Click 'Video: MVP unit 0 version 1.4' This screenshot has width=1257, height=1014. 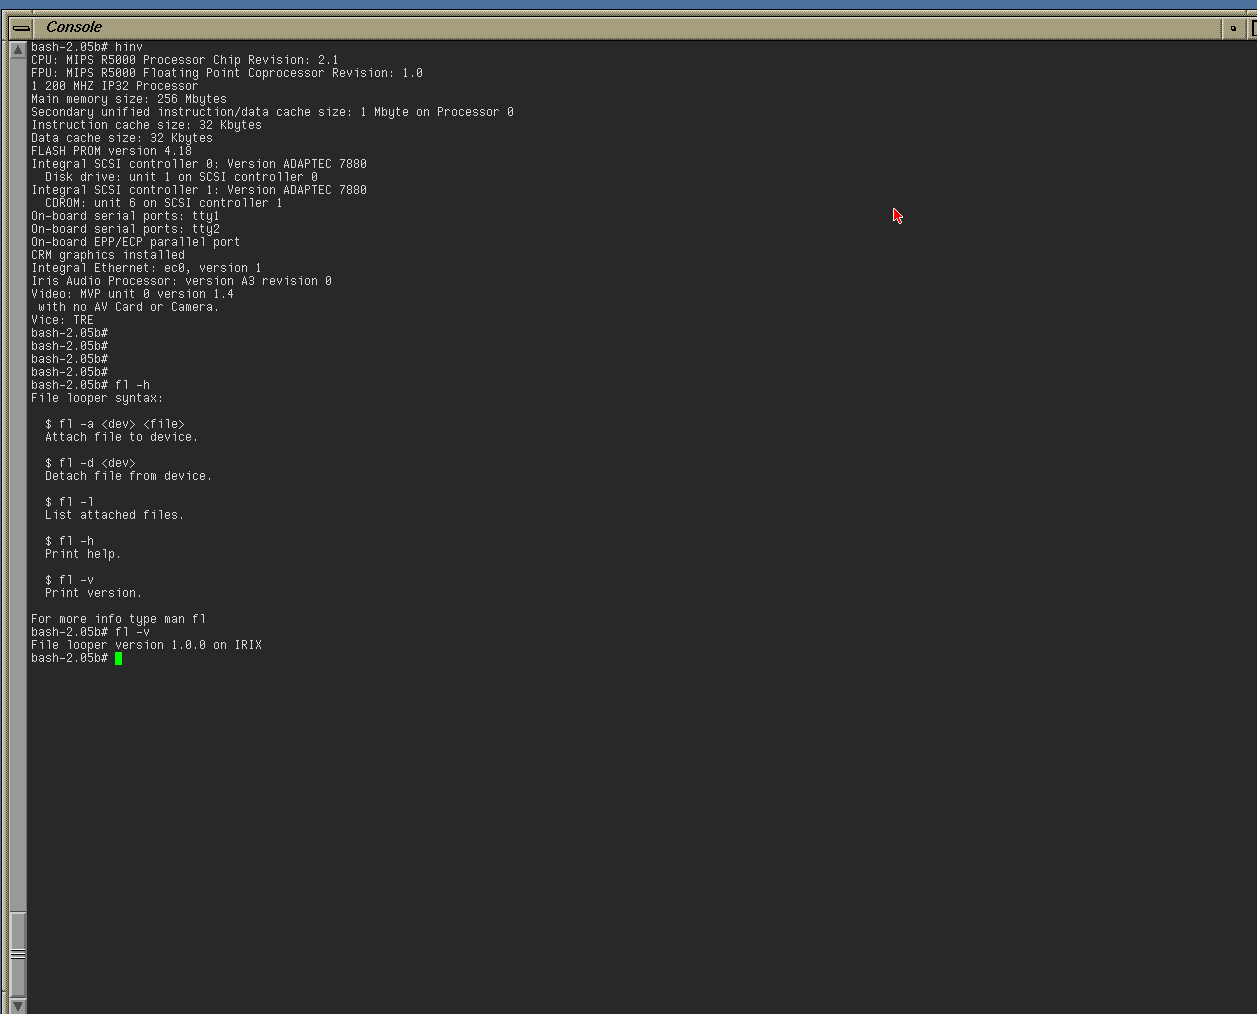click(132, 294)
